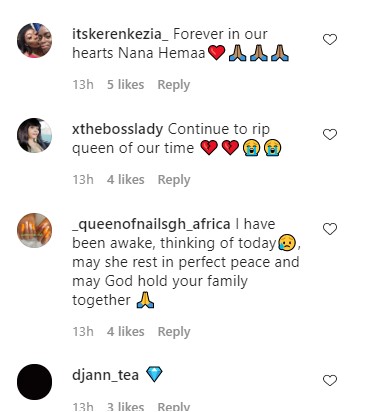365x412 pixels.
Task: Open djann_tea black avatar
Action: (35, 382)
